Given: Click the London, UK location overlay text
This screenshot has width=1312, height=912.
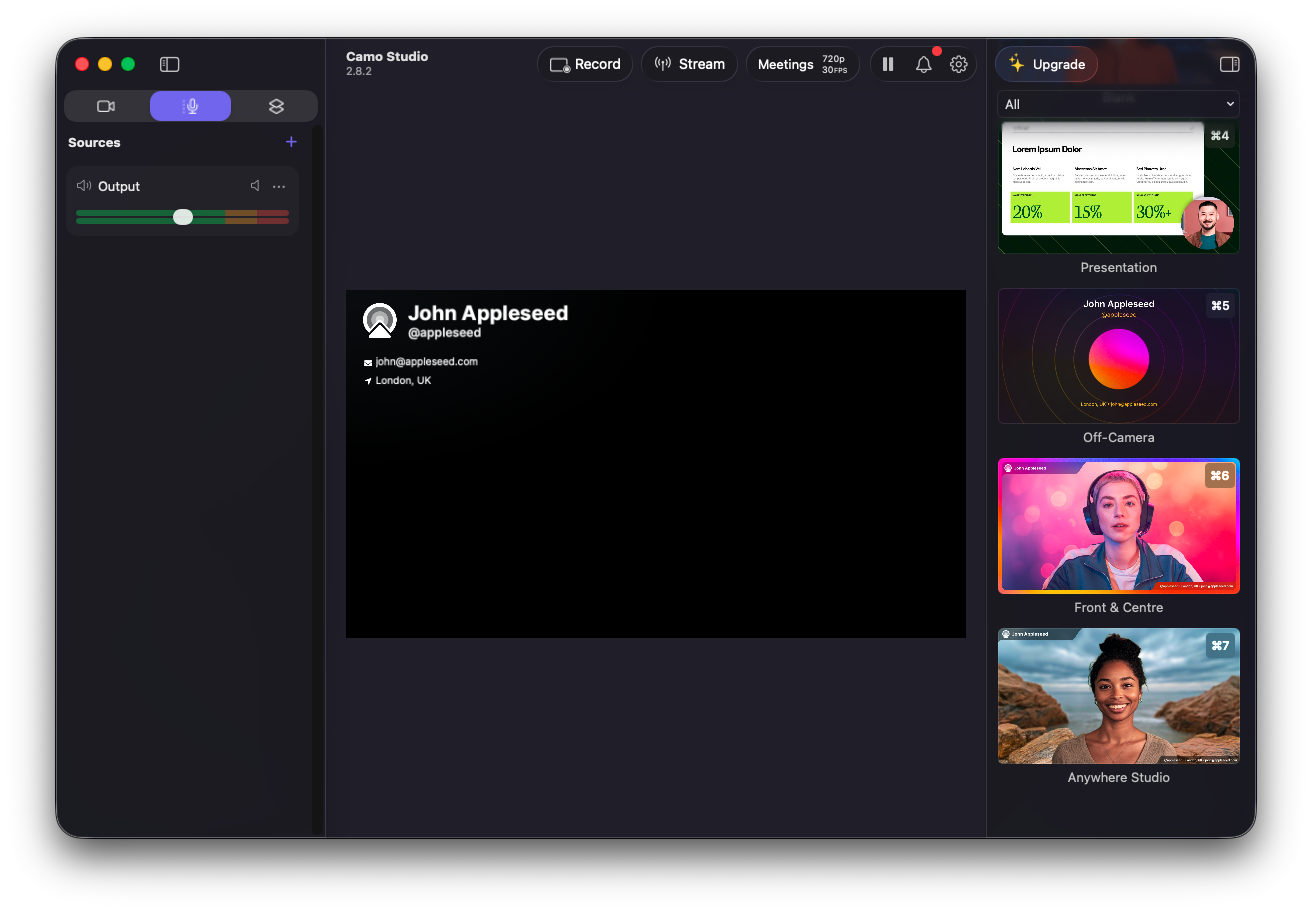Looking at the screenshot, I should (x=403, y=381).
